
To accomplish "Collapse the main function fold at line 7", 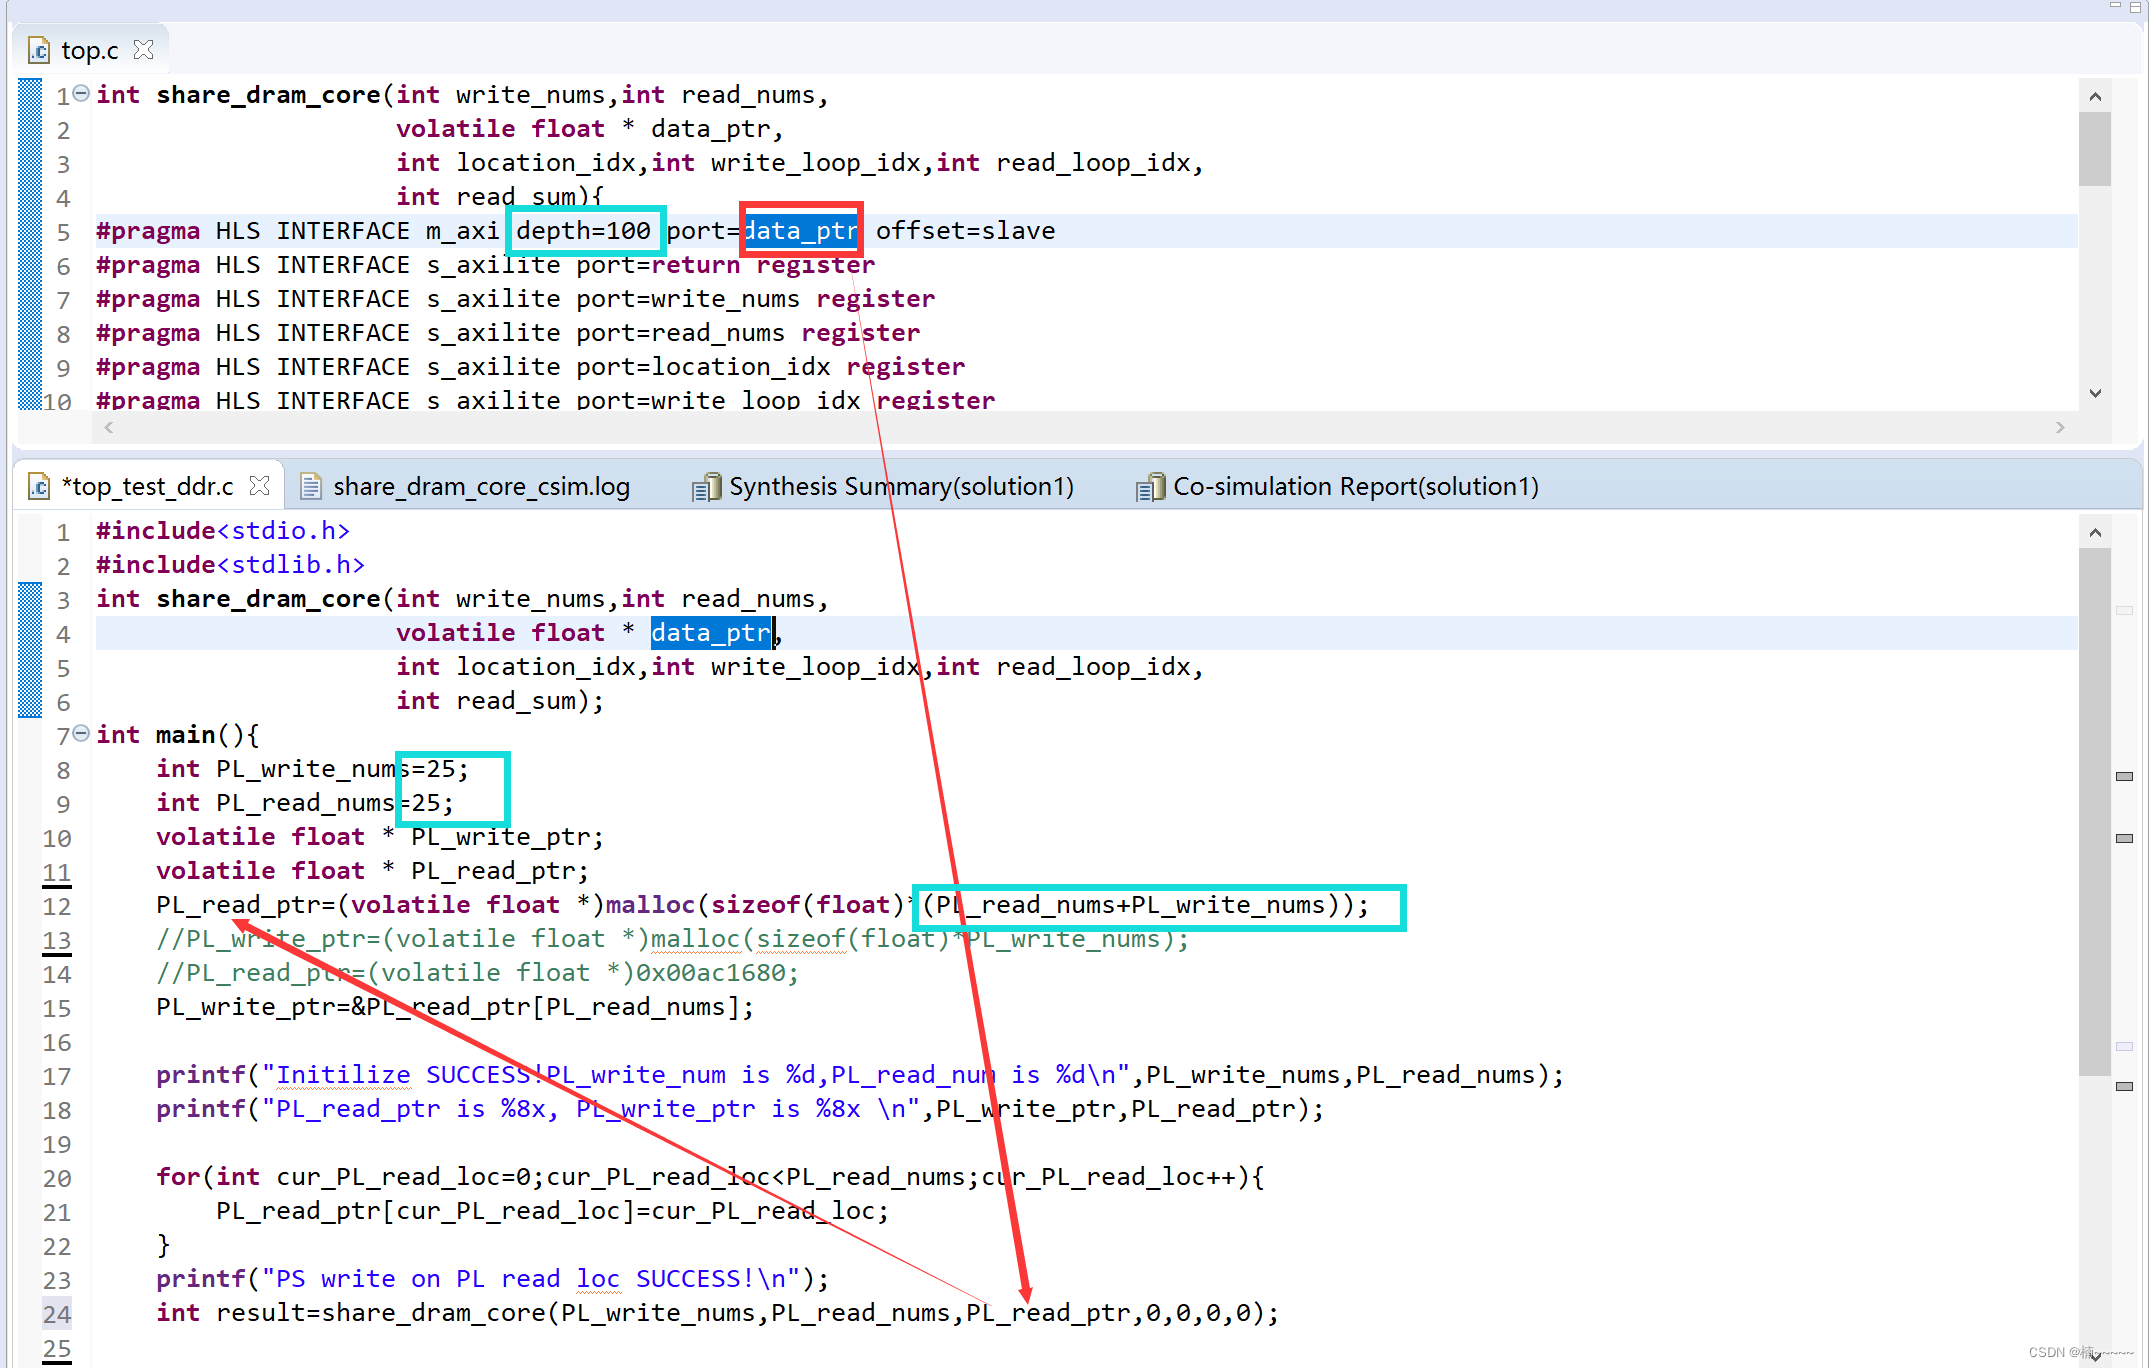I will (81, 734).
